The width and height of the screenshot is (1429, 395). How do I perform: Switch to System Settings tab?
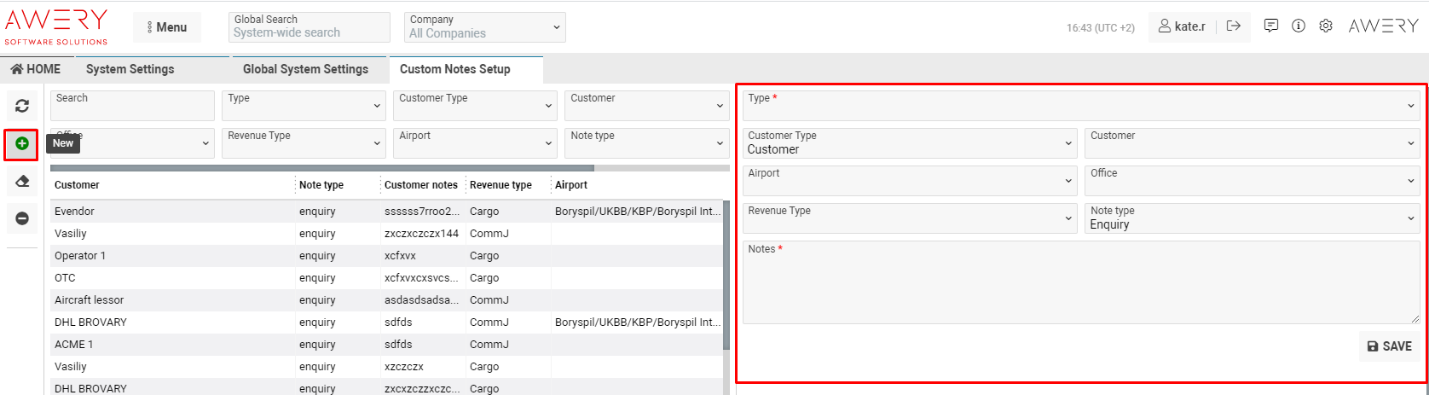pos(130,69)
